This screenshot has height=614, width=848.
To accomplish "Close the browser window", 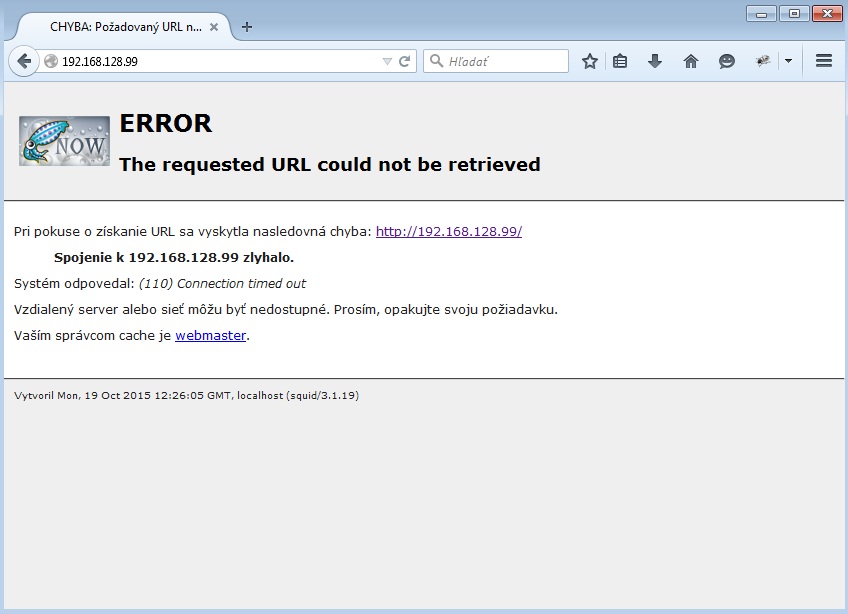I will (827, 14).
